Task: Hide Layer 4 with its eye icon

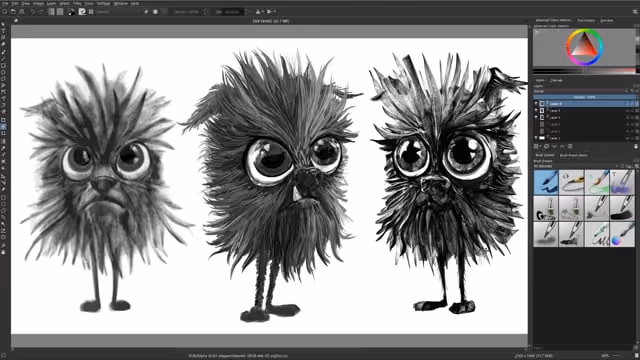Action: (x=536, y=117)
